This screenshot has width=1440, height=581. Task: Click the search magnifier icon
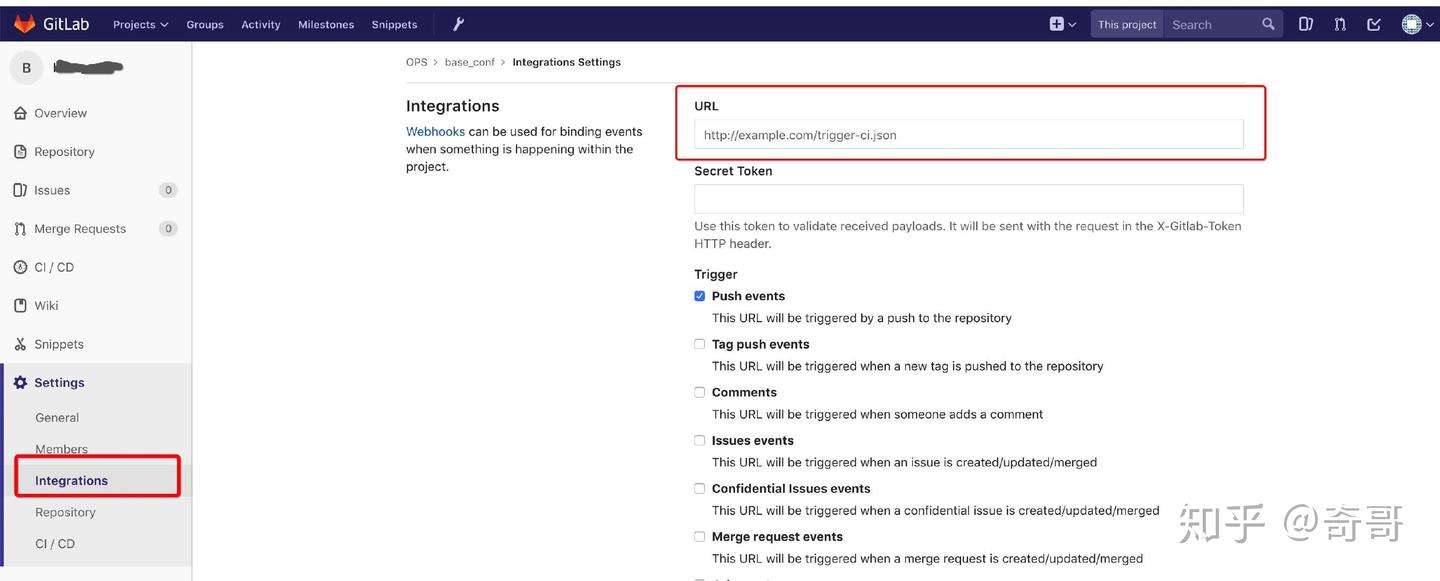1267,23
